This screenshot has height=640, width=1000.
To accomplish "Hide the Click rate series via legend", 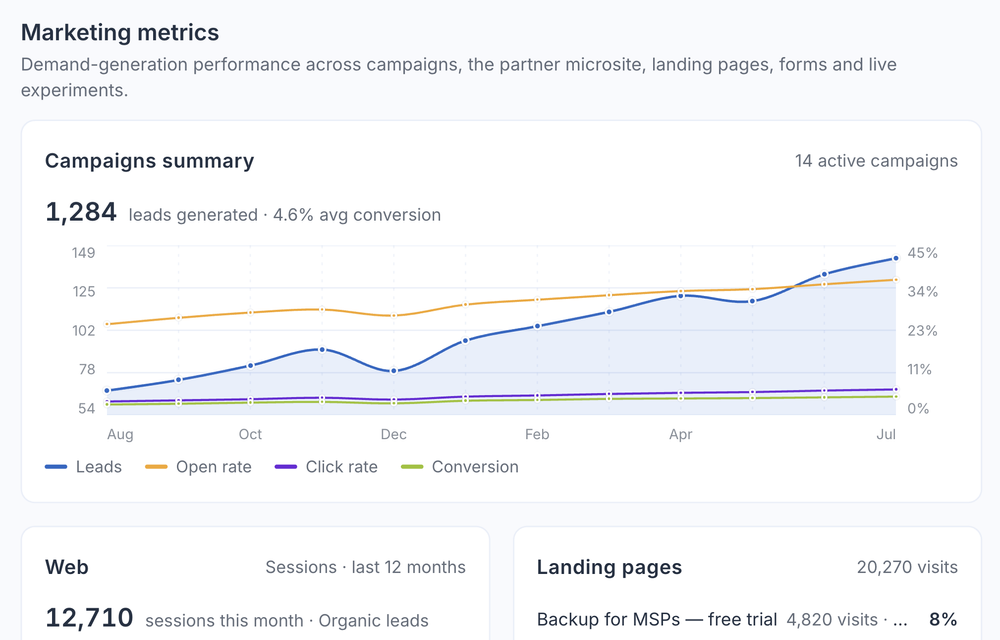I will tap(326, 467).
